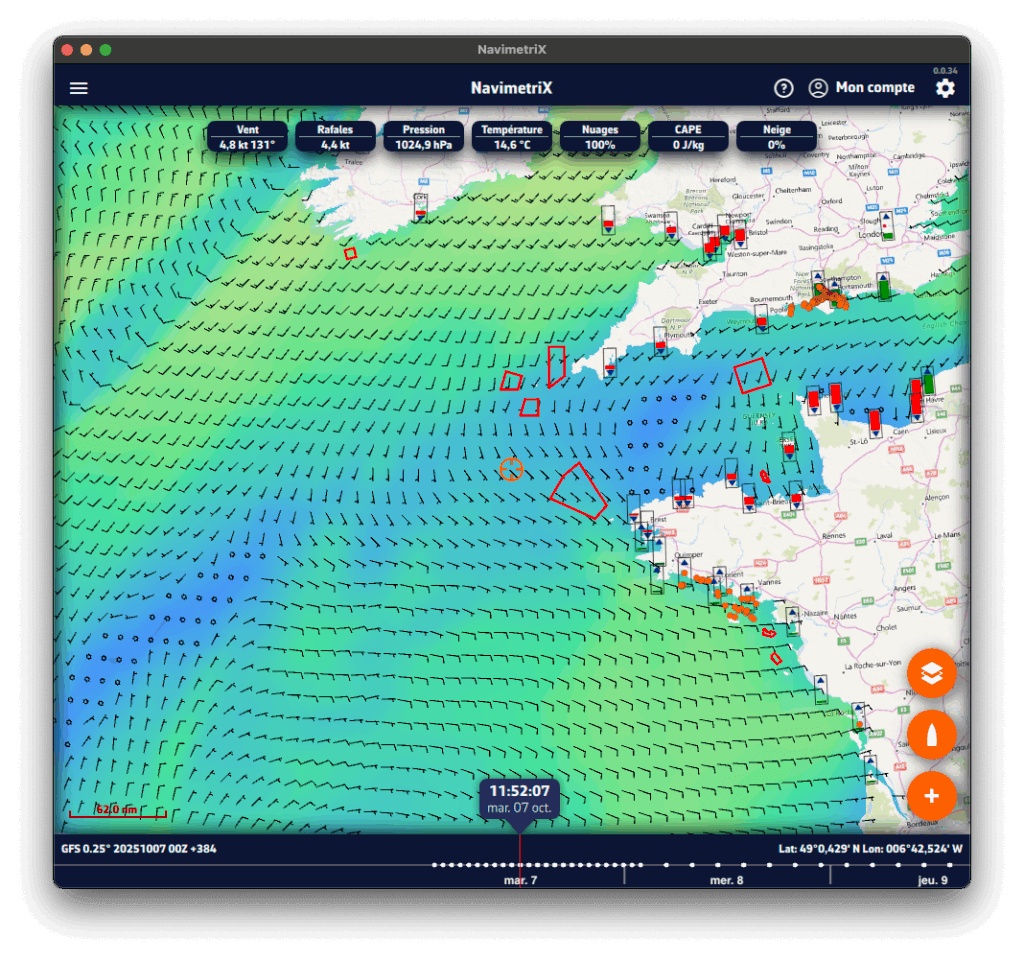The image size is (1024, 959).
Task: Select the Température data chip
Action: point(512,137)
